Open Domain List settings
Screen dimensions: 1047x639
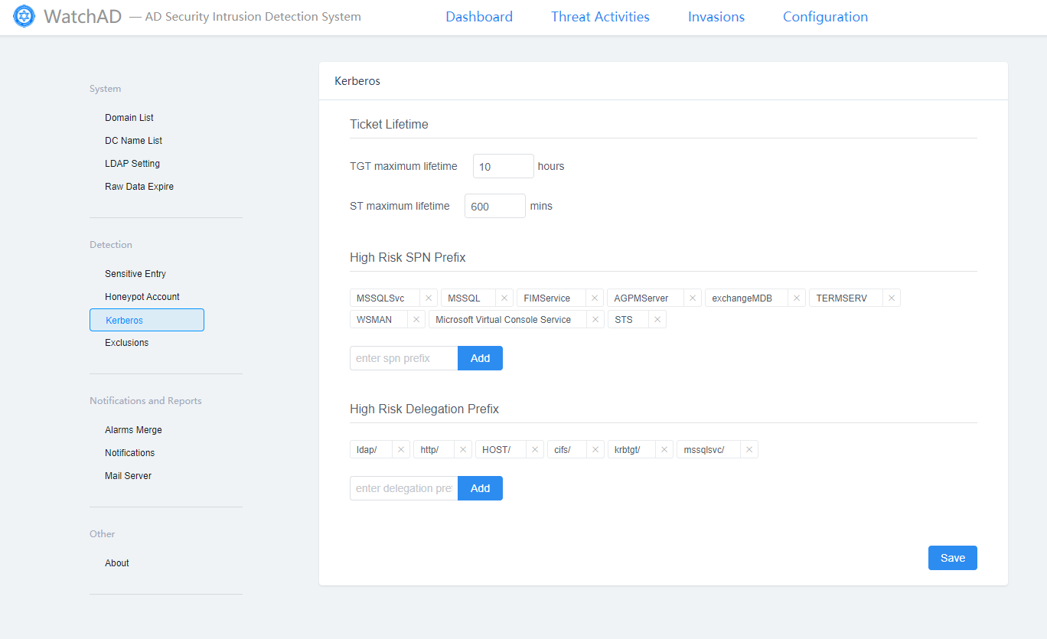click(x=129, y=118)
